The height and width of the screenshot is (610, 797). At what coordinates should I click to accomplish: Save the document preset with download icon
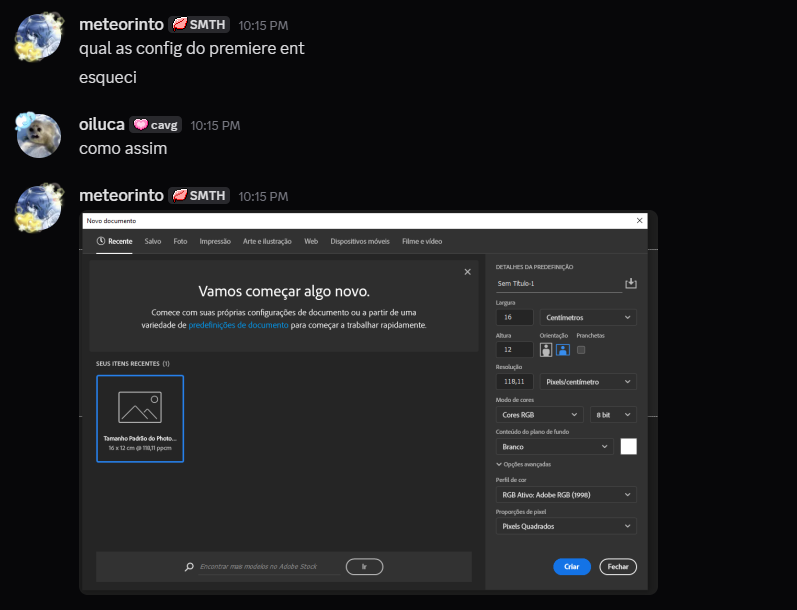[631, 283]
